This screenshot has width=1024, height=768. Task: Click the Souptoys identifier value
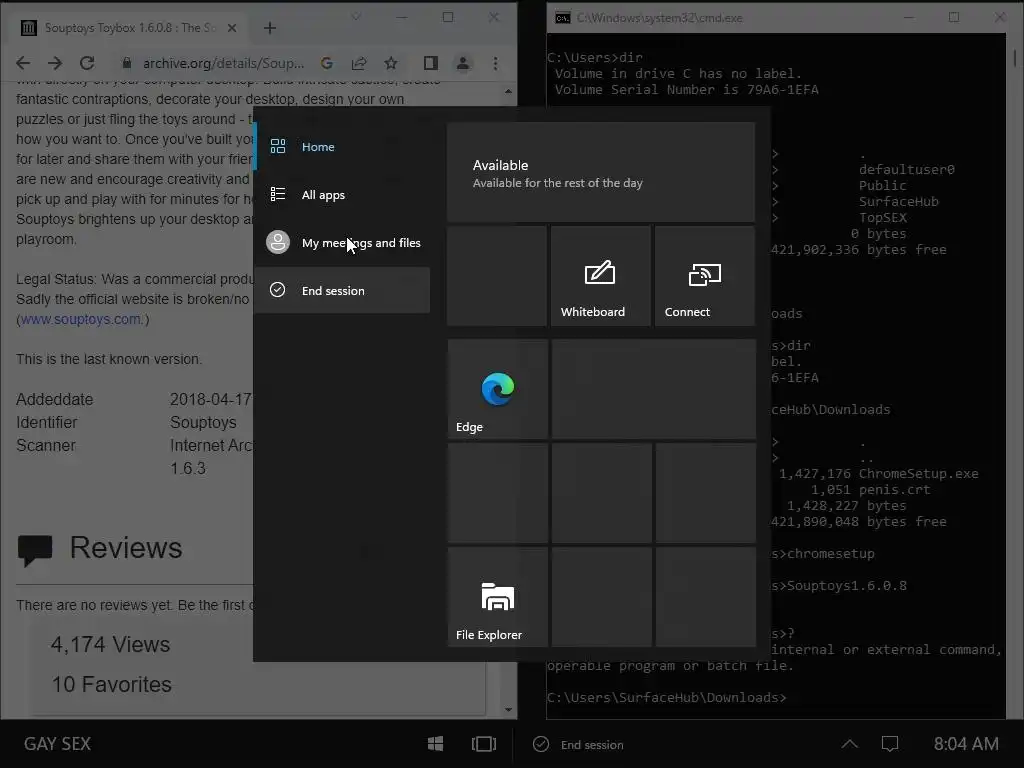(203, 423)
